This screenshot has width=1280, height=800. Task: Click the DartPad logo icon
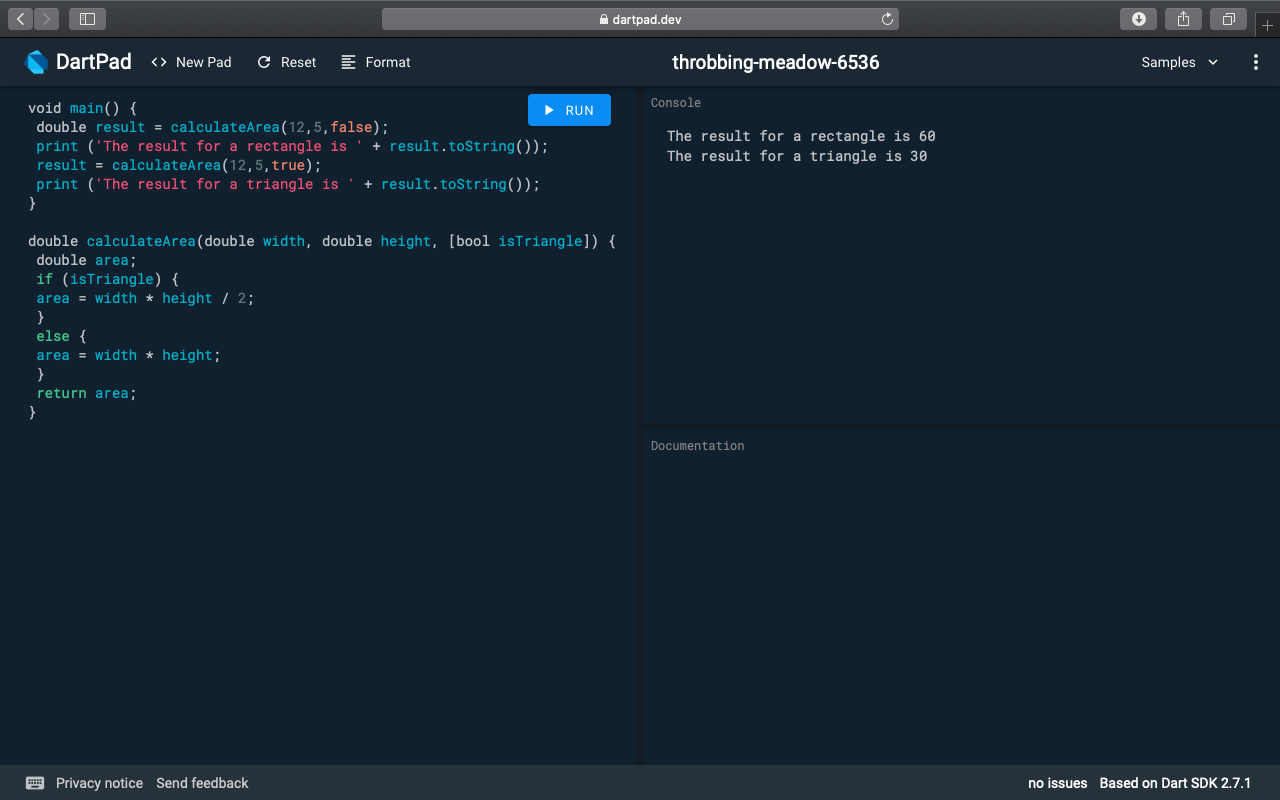pos(37,62)
